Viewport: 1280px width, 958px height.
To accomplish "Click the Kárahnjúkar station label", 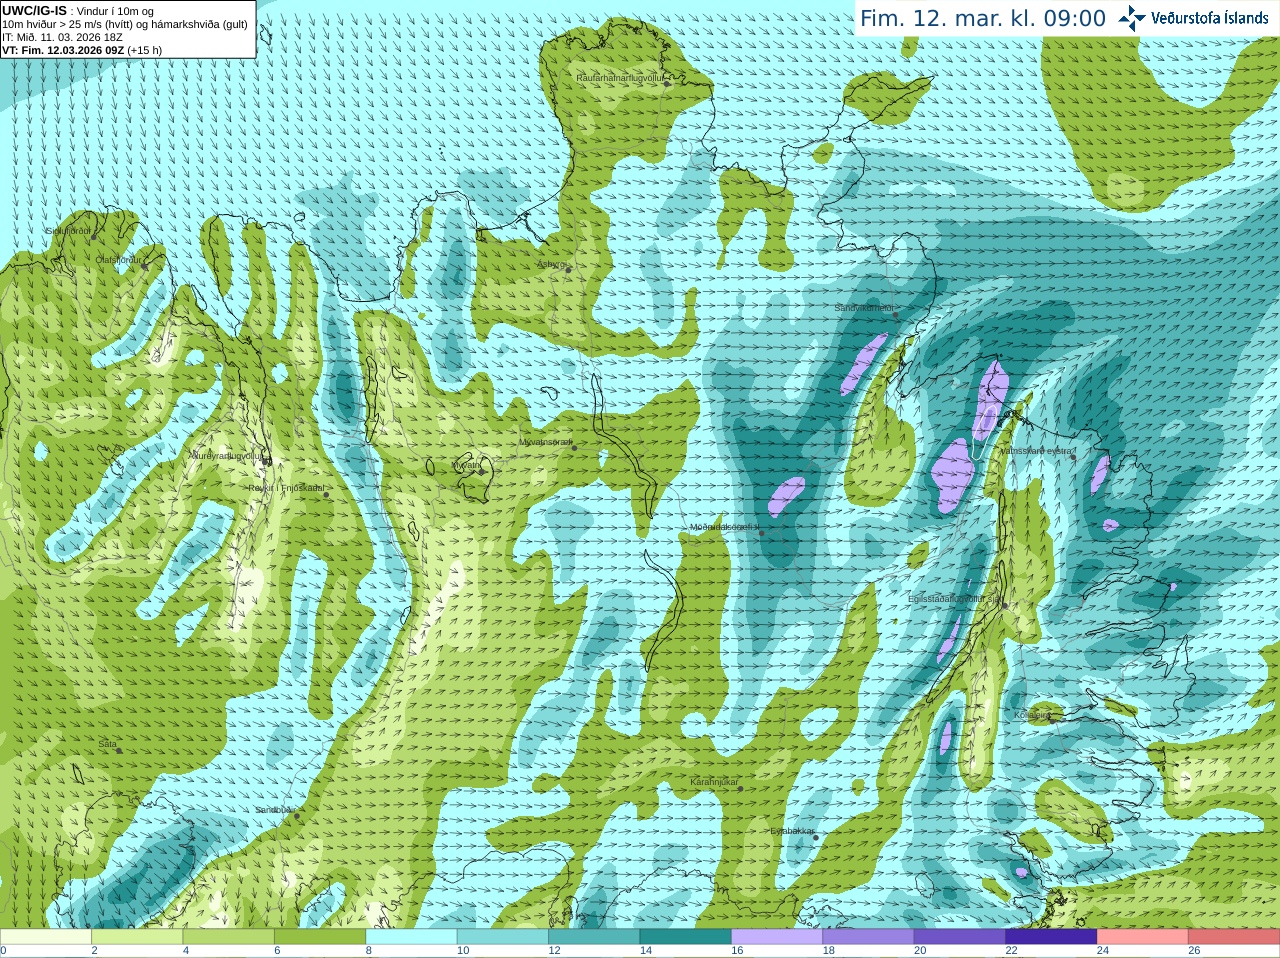I will click(x=714, y=782).
